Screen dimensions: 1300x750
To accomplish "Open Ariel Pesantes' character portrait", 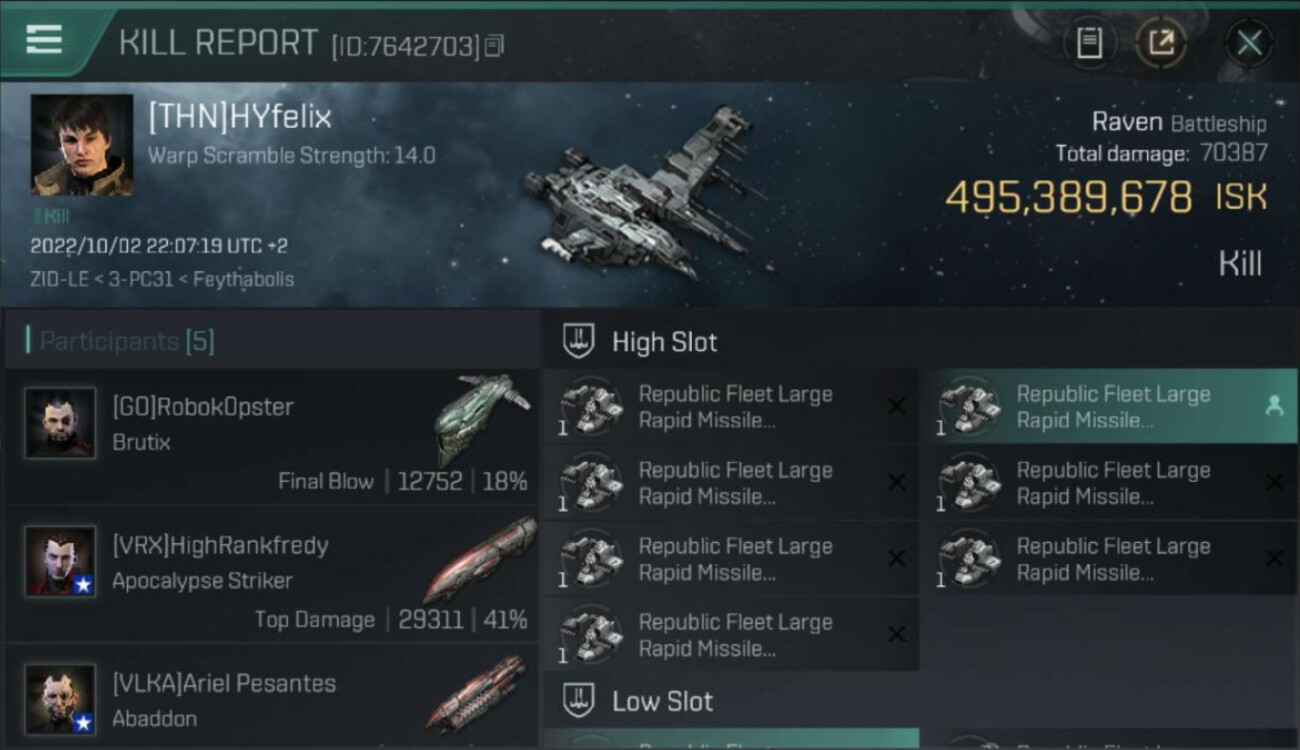I will 60,699.
